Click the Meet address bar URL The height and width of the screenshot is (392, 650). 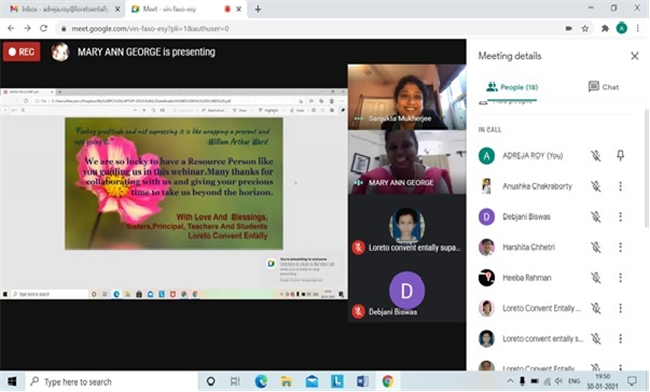tap(150, 29)
